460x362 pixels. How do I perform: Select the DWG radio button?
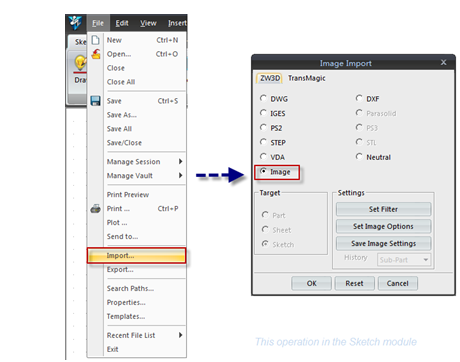263,99
